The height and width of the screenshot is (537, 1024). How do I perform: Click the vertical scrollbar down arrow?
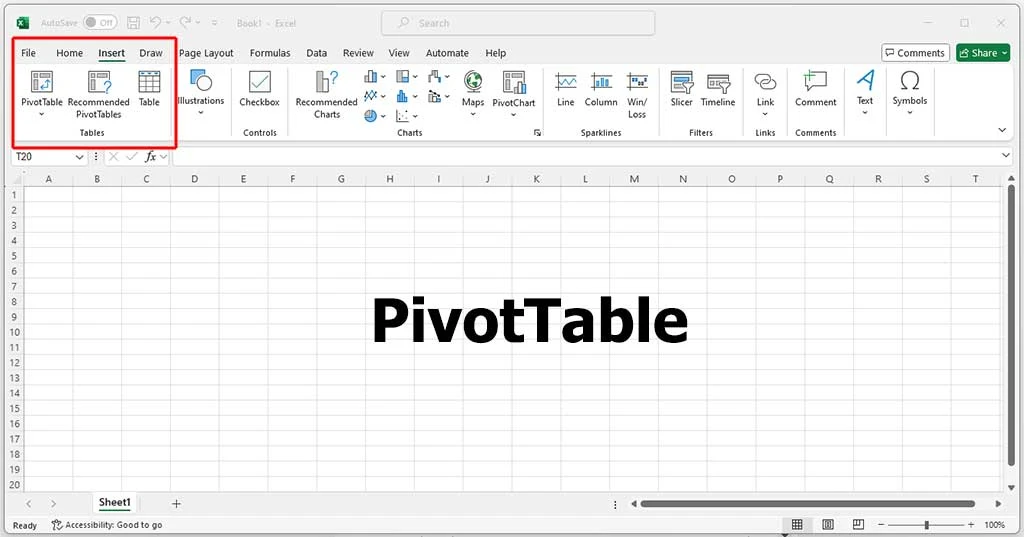pos(1011,487)
